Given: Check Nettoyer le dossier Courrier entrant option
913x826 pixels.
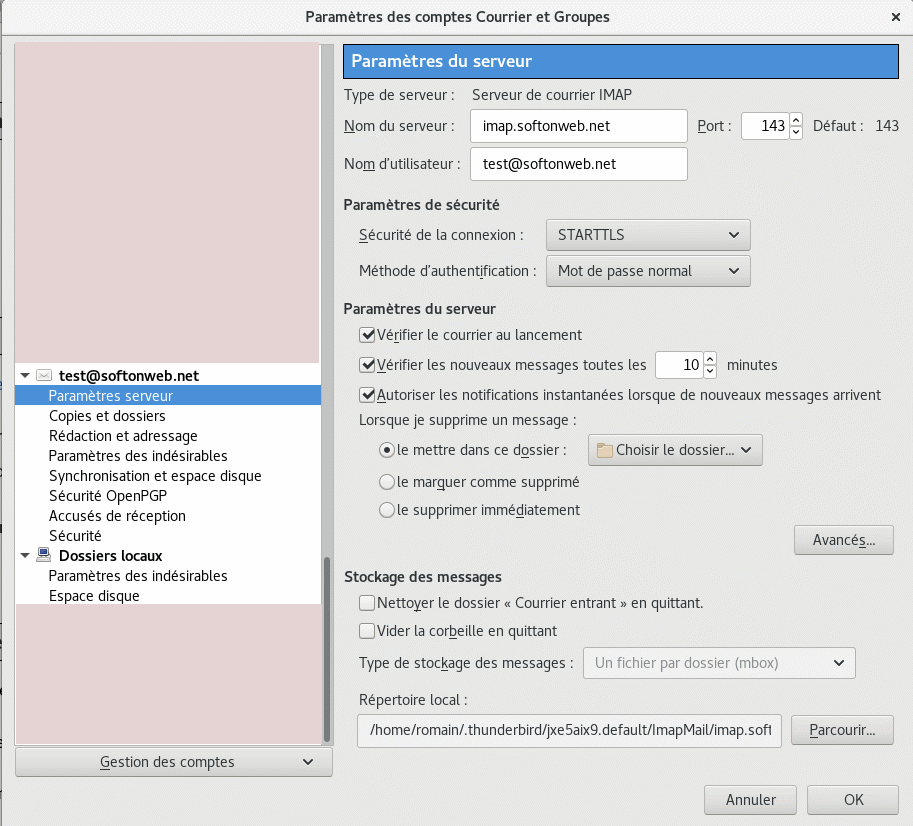Looking at the screenshot, I should (x=367, y=603).
